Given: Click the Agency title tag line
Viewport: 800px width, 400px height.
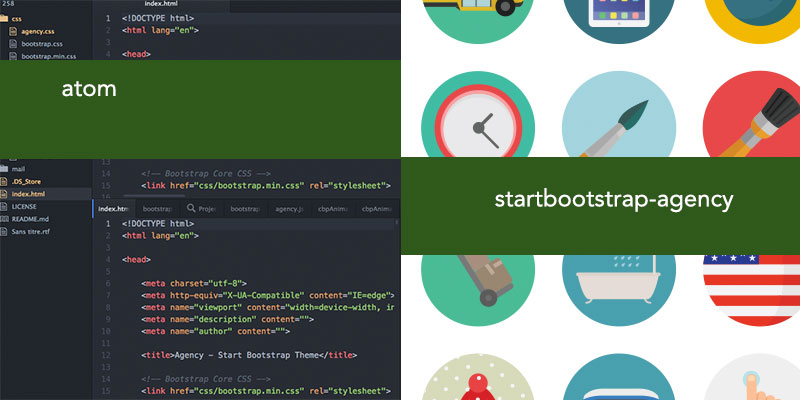Looking at the screenshot, I should coord(249,355).
